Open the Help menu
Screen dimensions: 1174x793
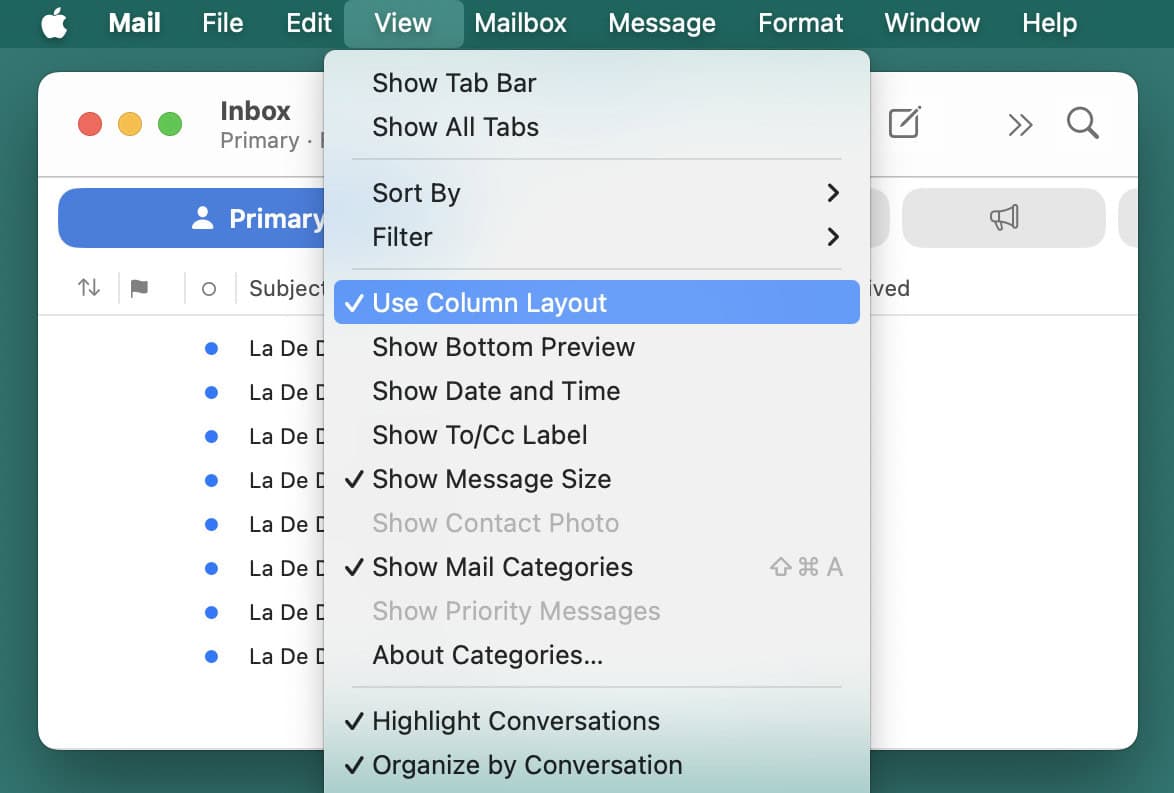[1050, 23]
